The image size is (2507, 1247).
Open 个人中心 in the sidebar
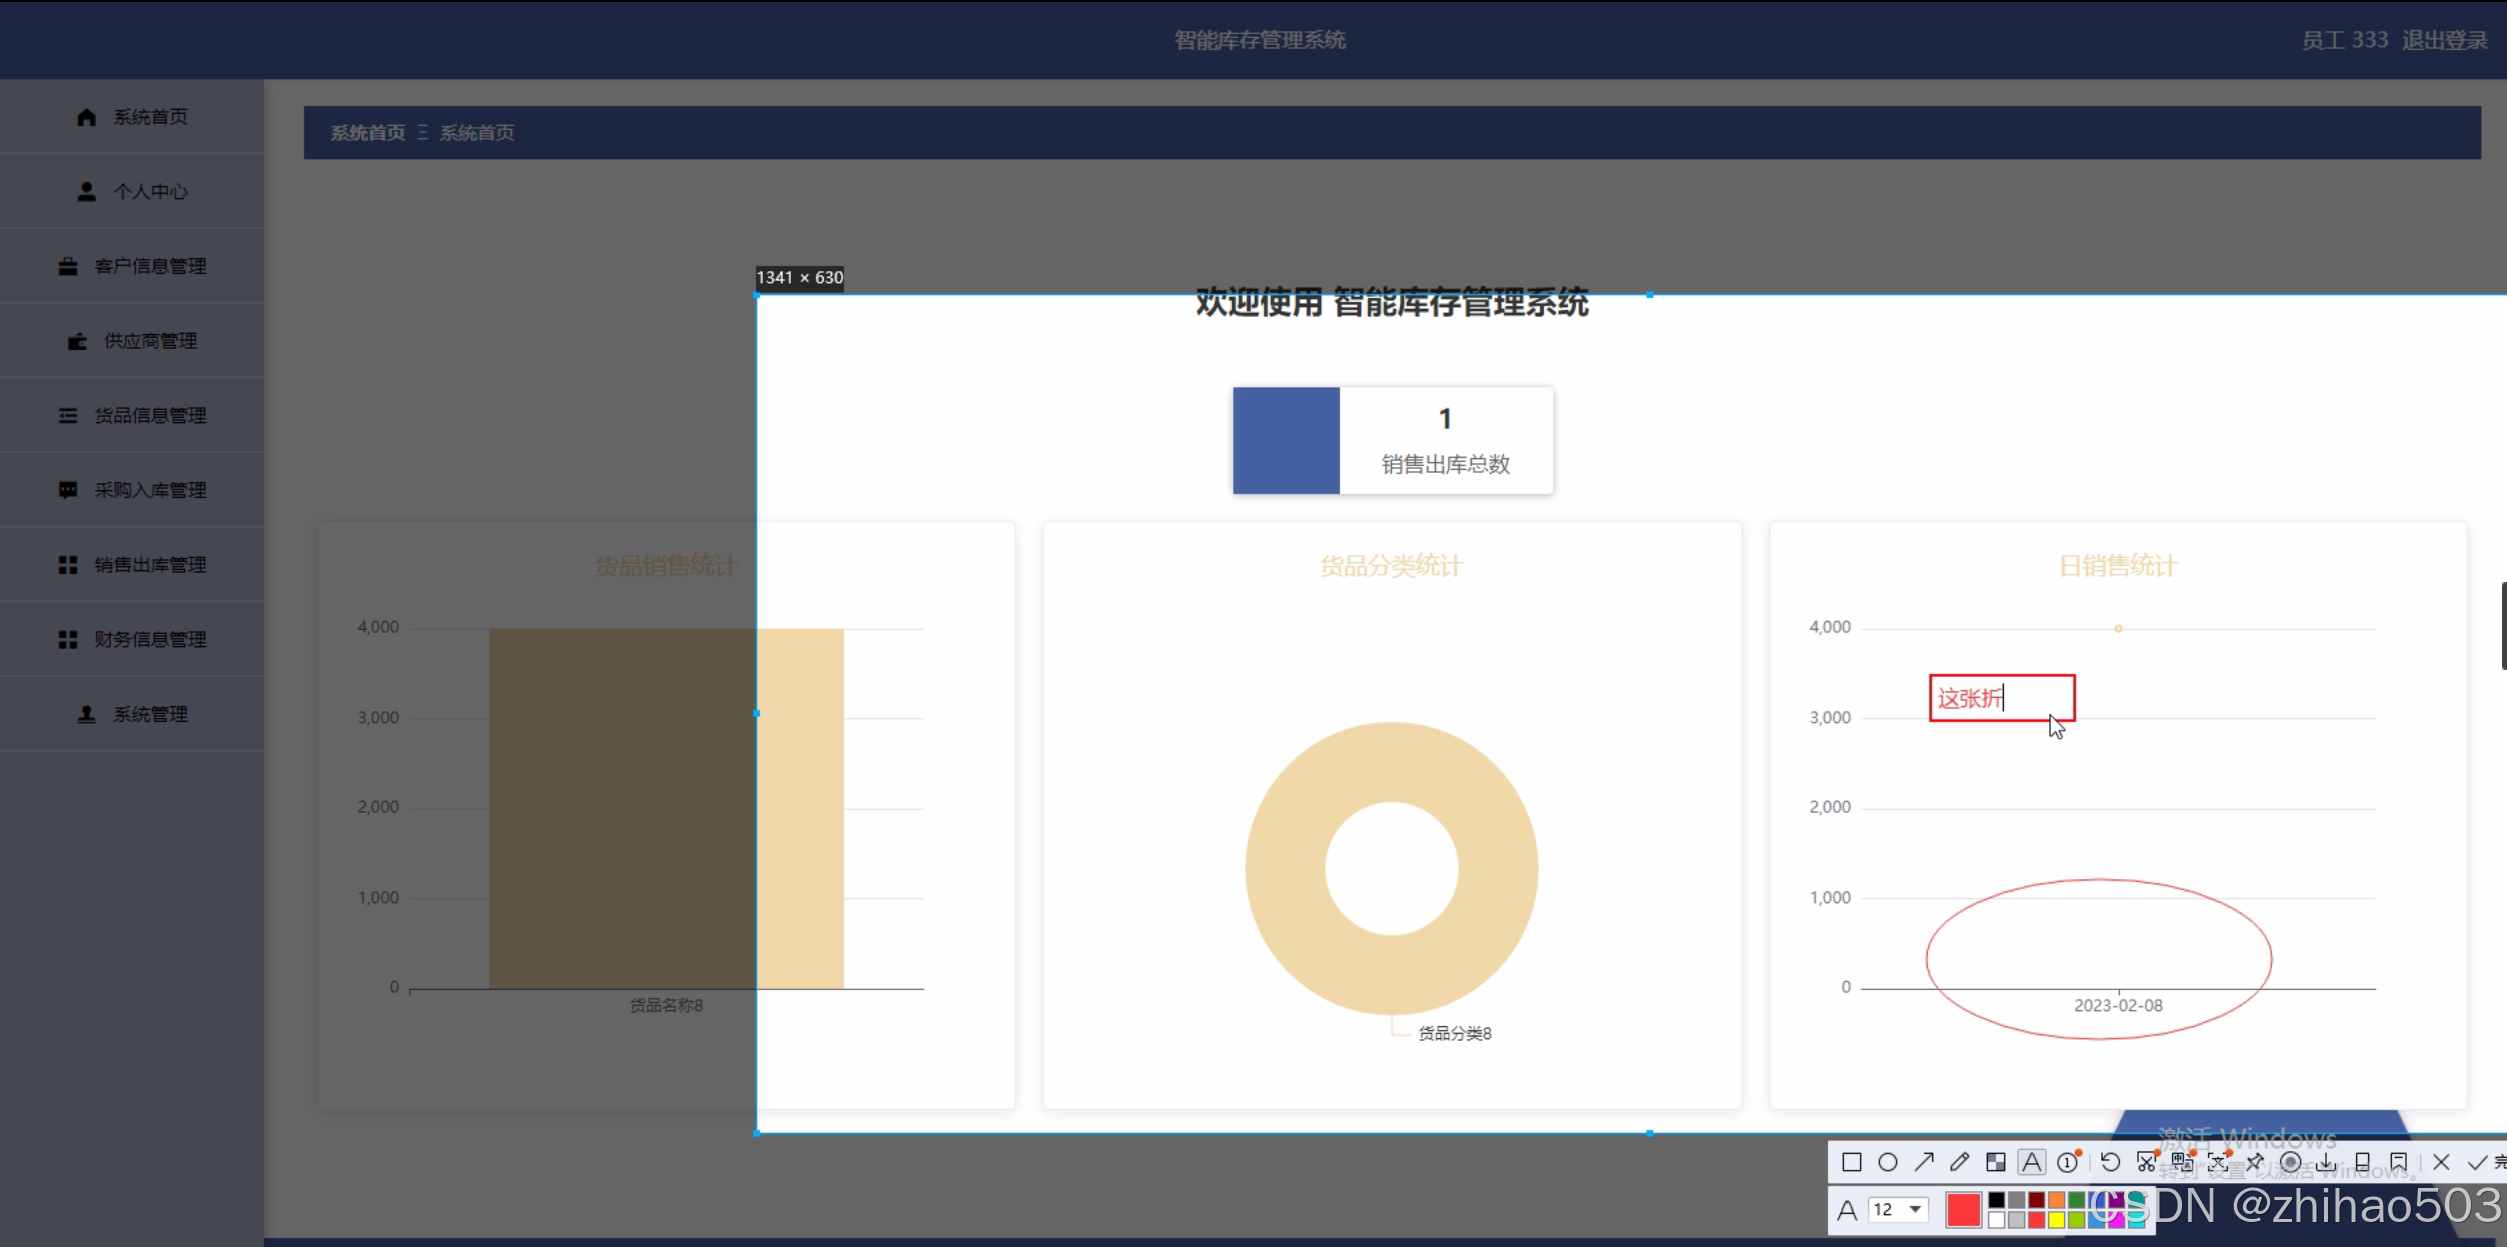pos(132,191)
